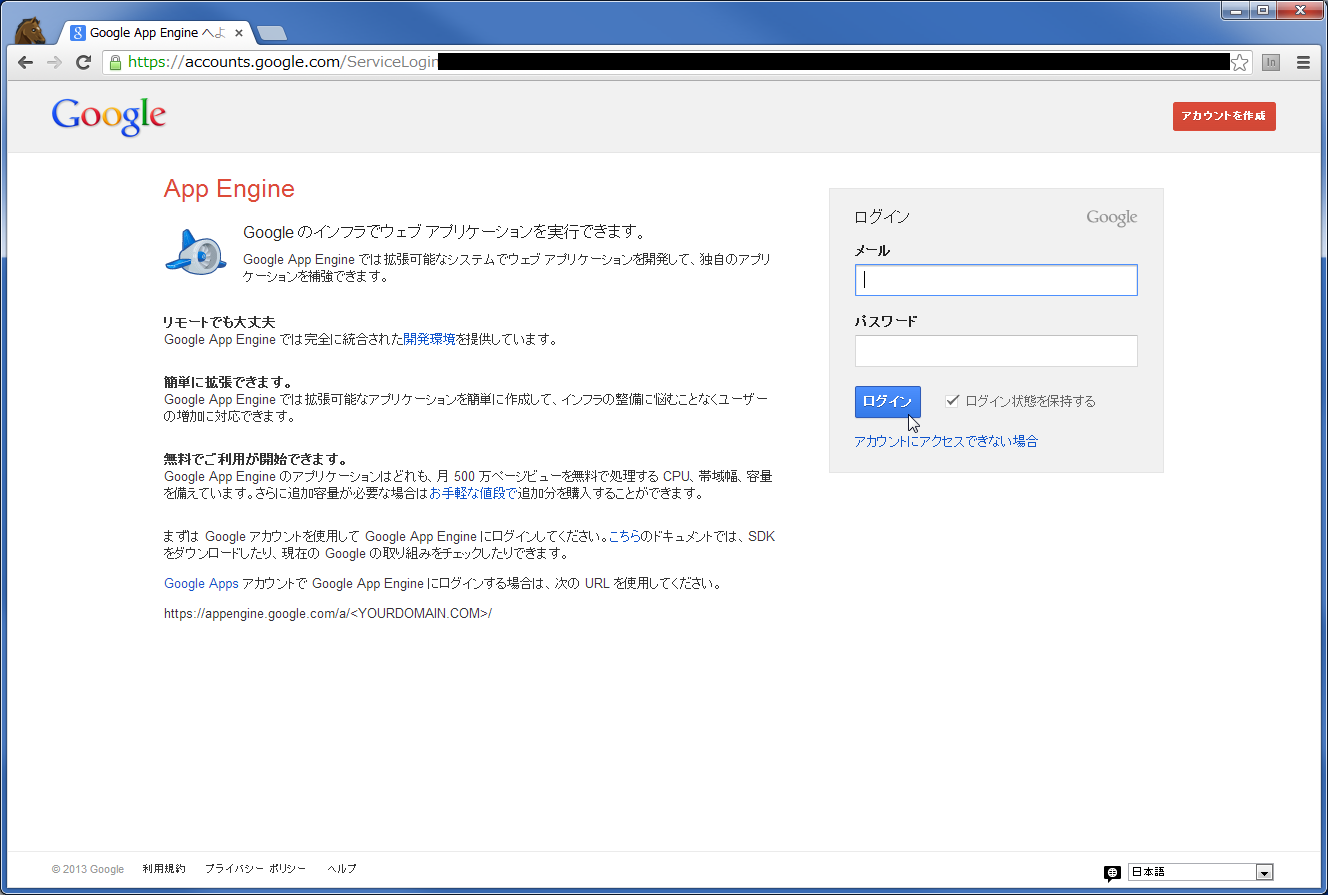Click the 簡単に拡張できます。 heading

[228, 382]
